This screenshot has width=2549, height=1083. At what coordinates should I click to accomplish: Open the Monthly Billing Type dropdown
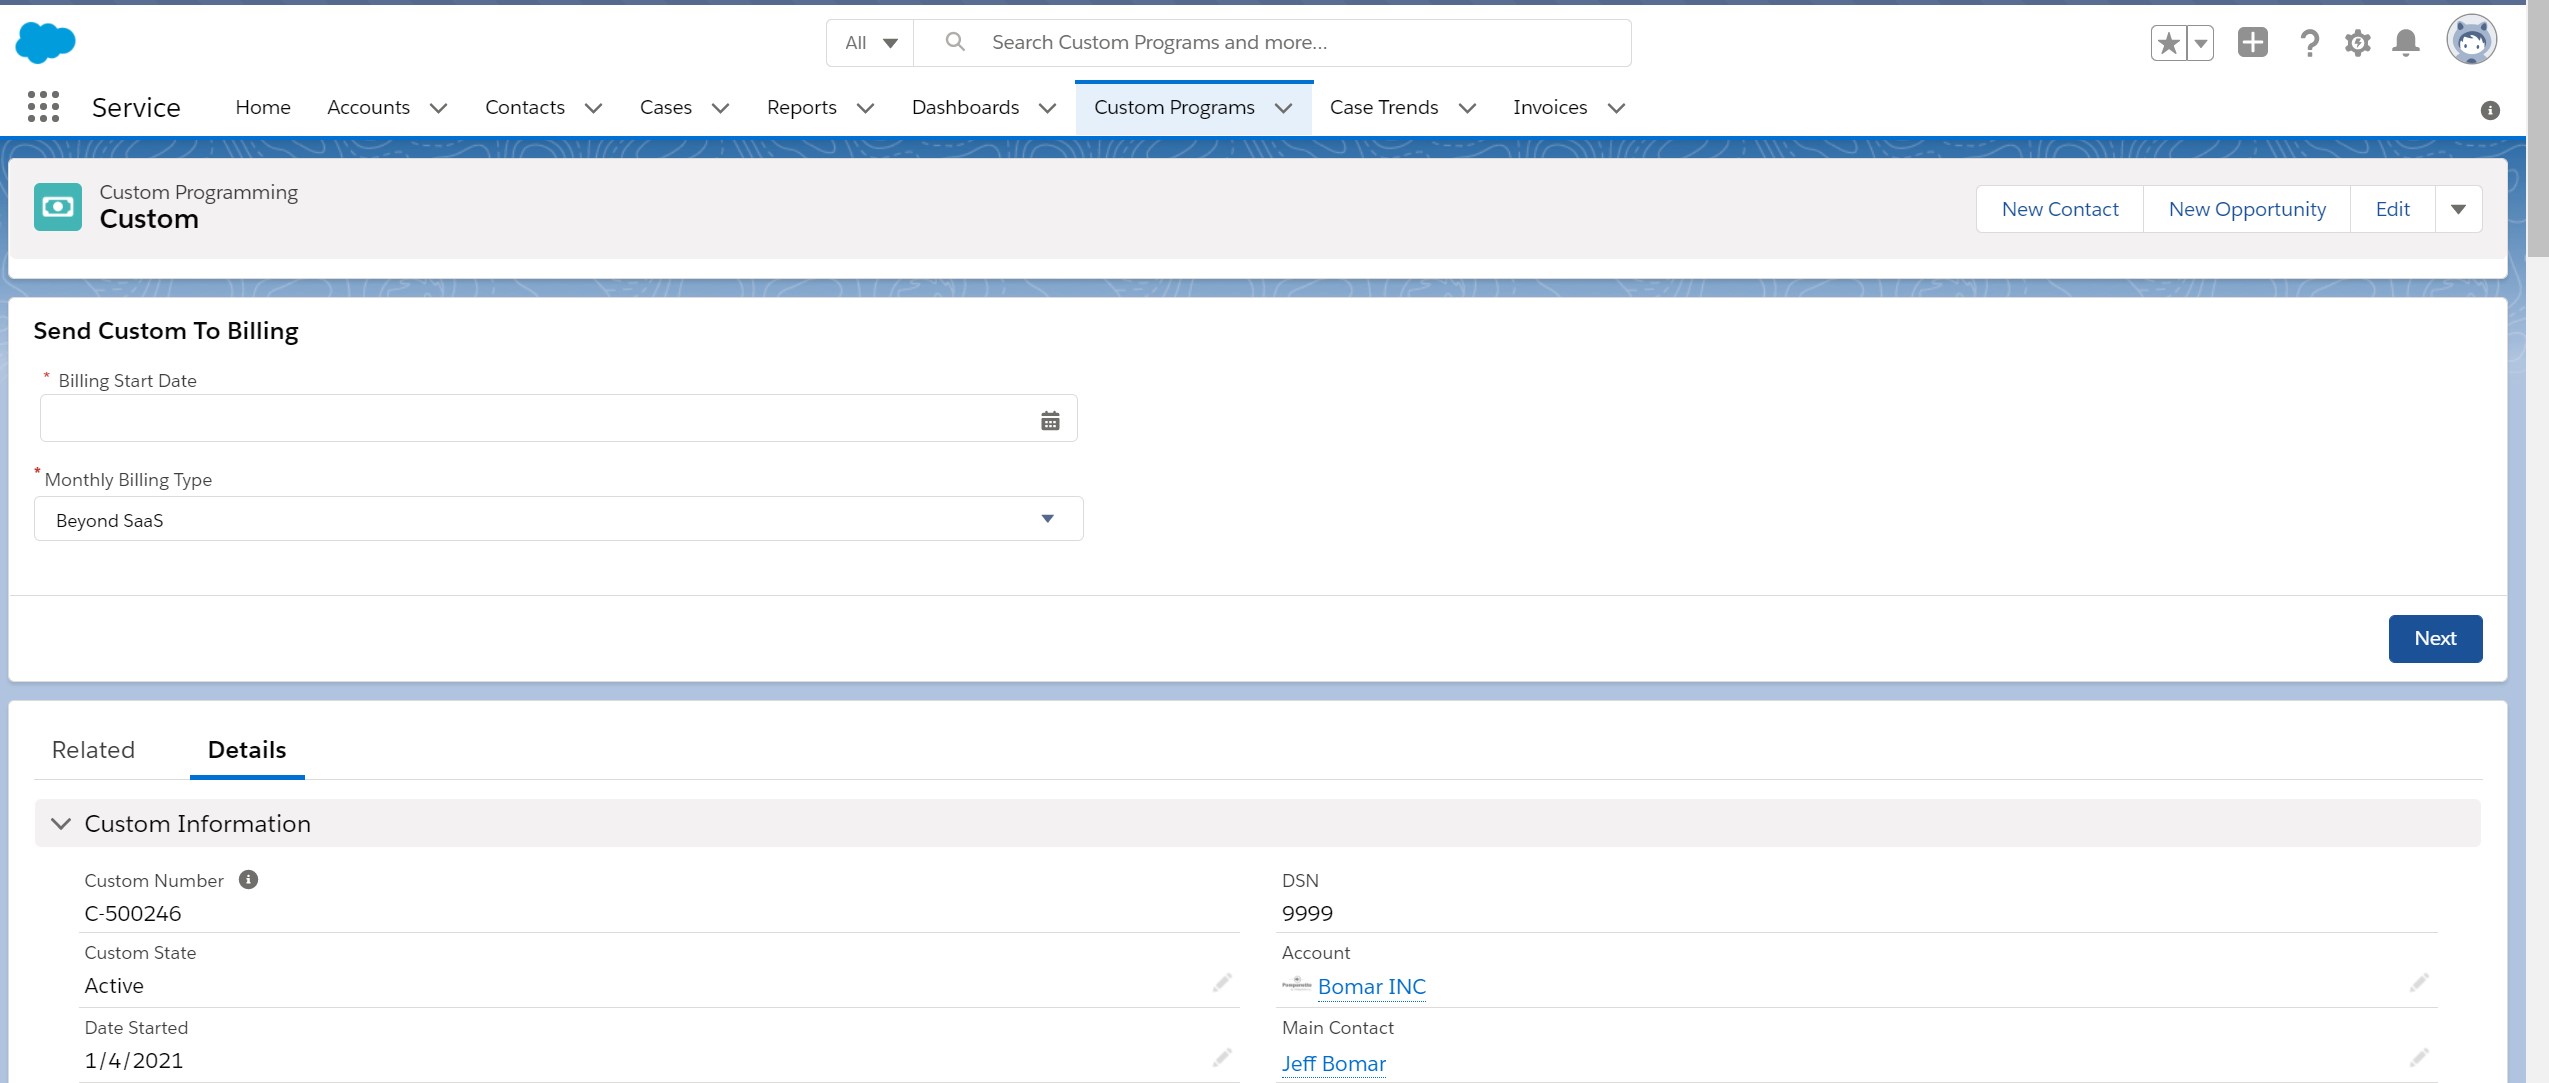558,519
